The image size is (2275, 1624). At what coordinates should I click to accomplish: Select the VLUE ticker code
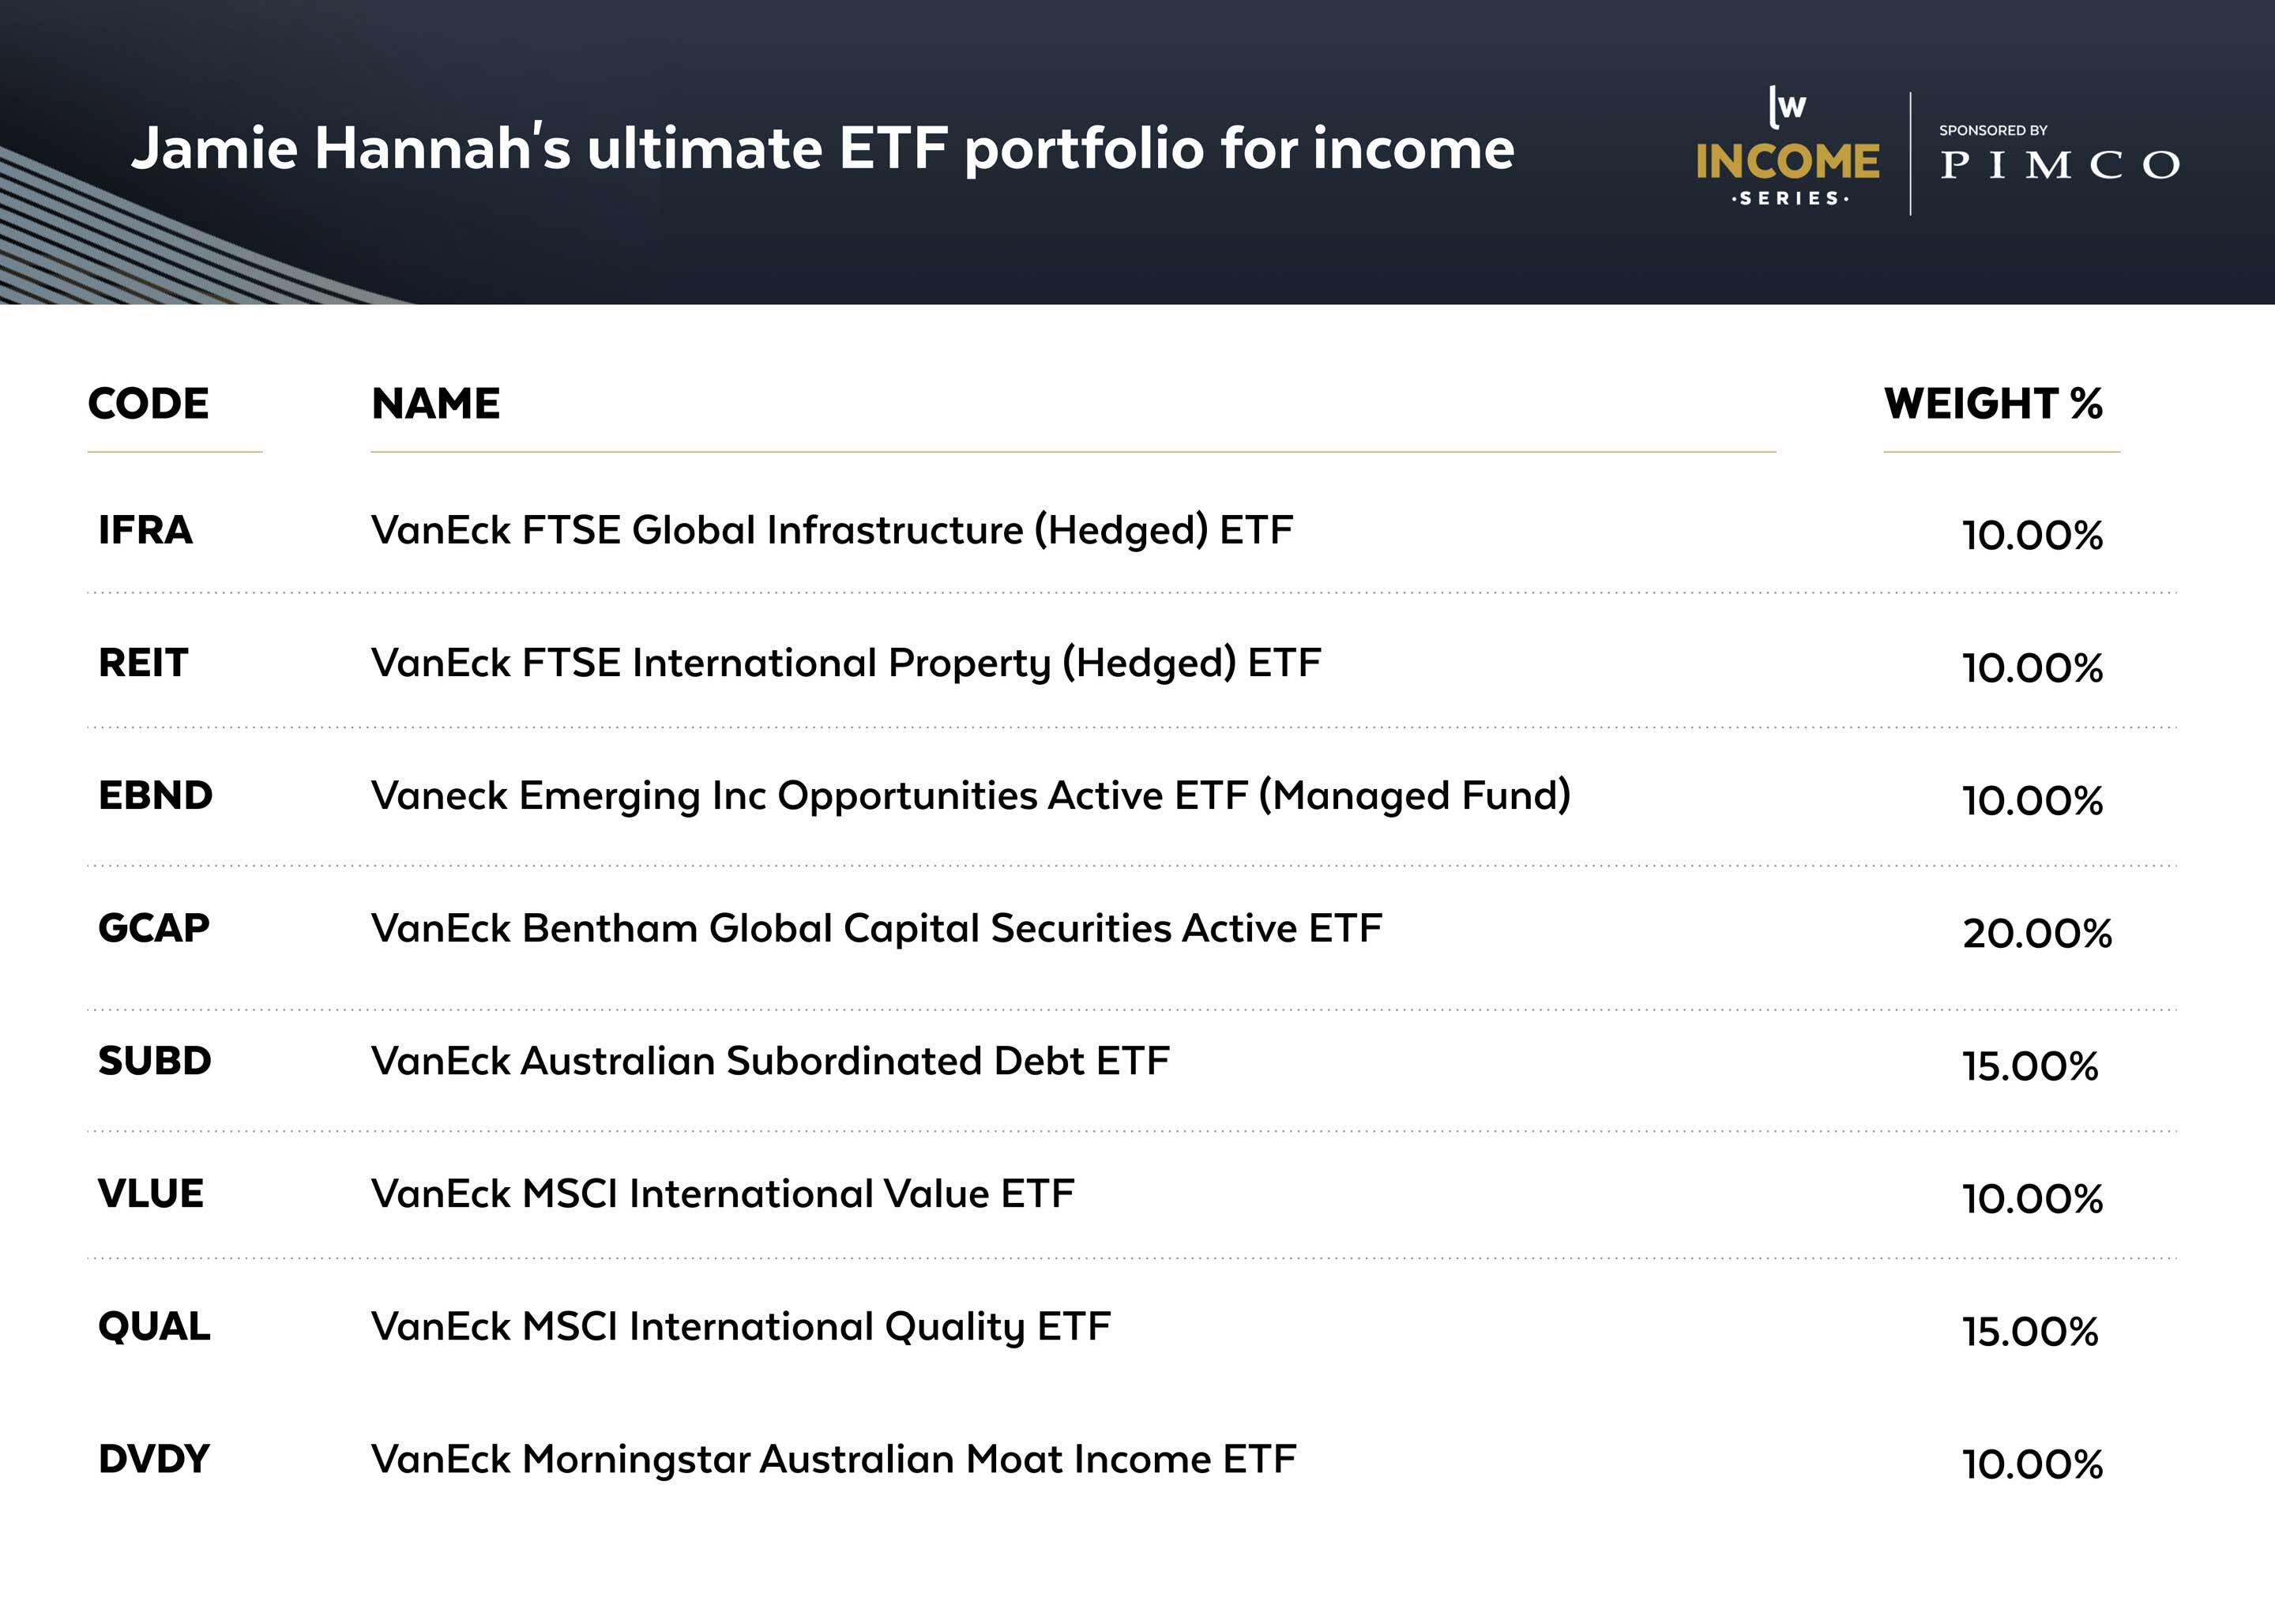pyautogui.click(x=151, y=1194)
